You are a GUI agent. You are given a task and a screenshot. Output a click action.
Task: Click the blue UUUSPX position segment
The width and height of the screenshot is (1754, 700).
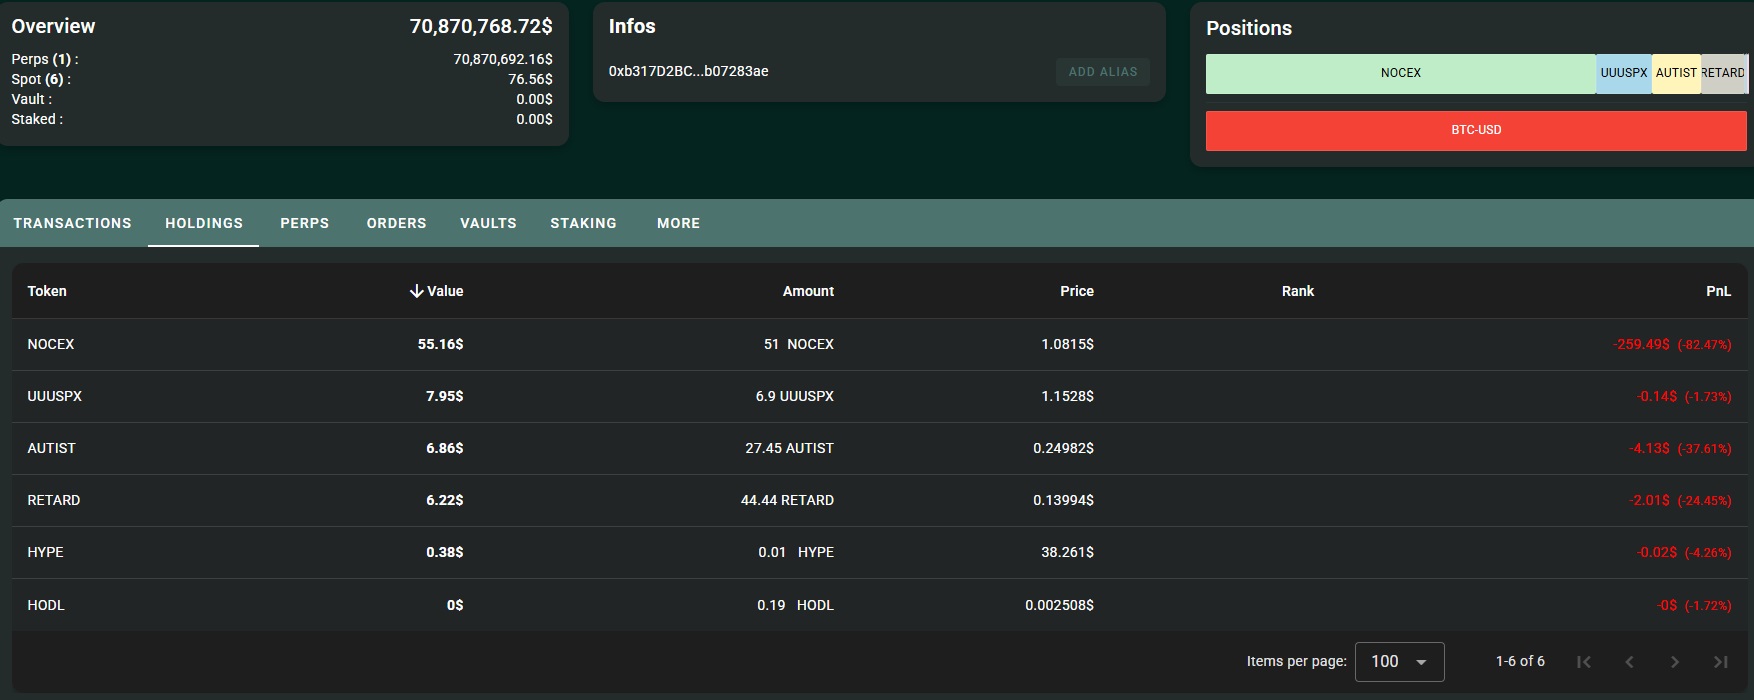click(1623, 73)
